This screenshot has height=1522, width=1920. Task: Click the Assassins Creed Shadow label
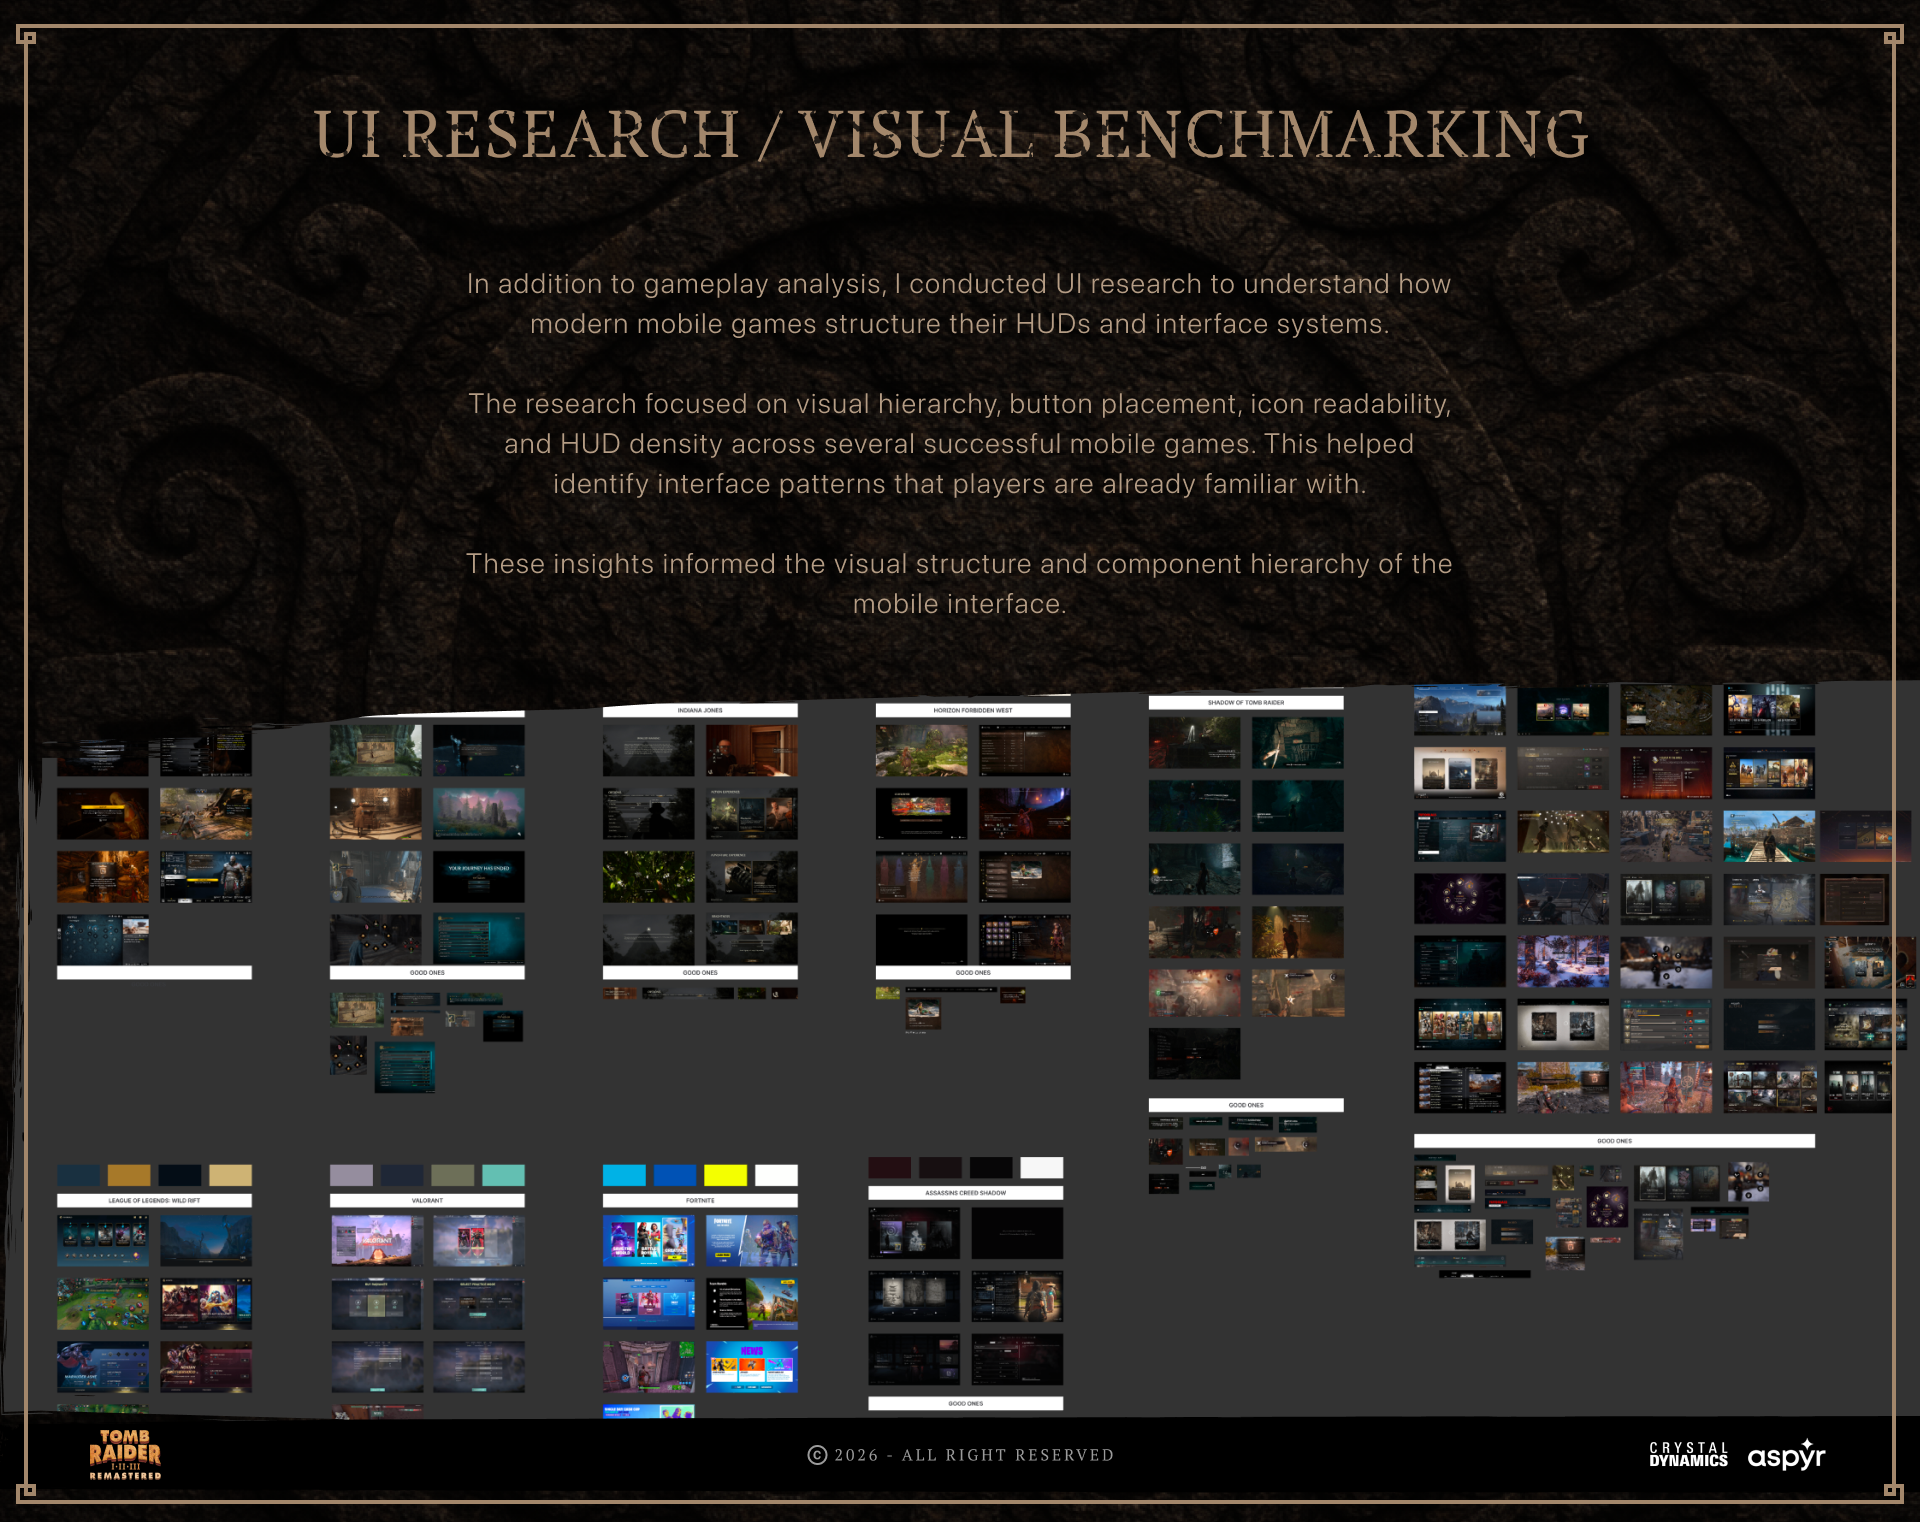[965, 1193]
